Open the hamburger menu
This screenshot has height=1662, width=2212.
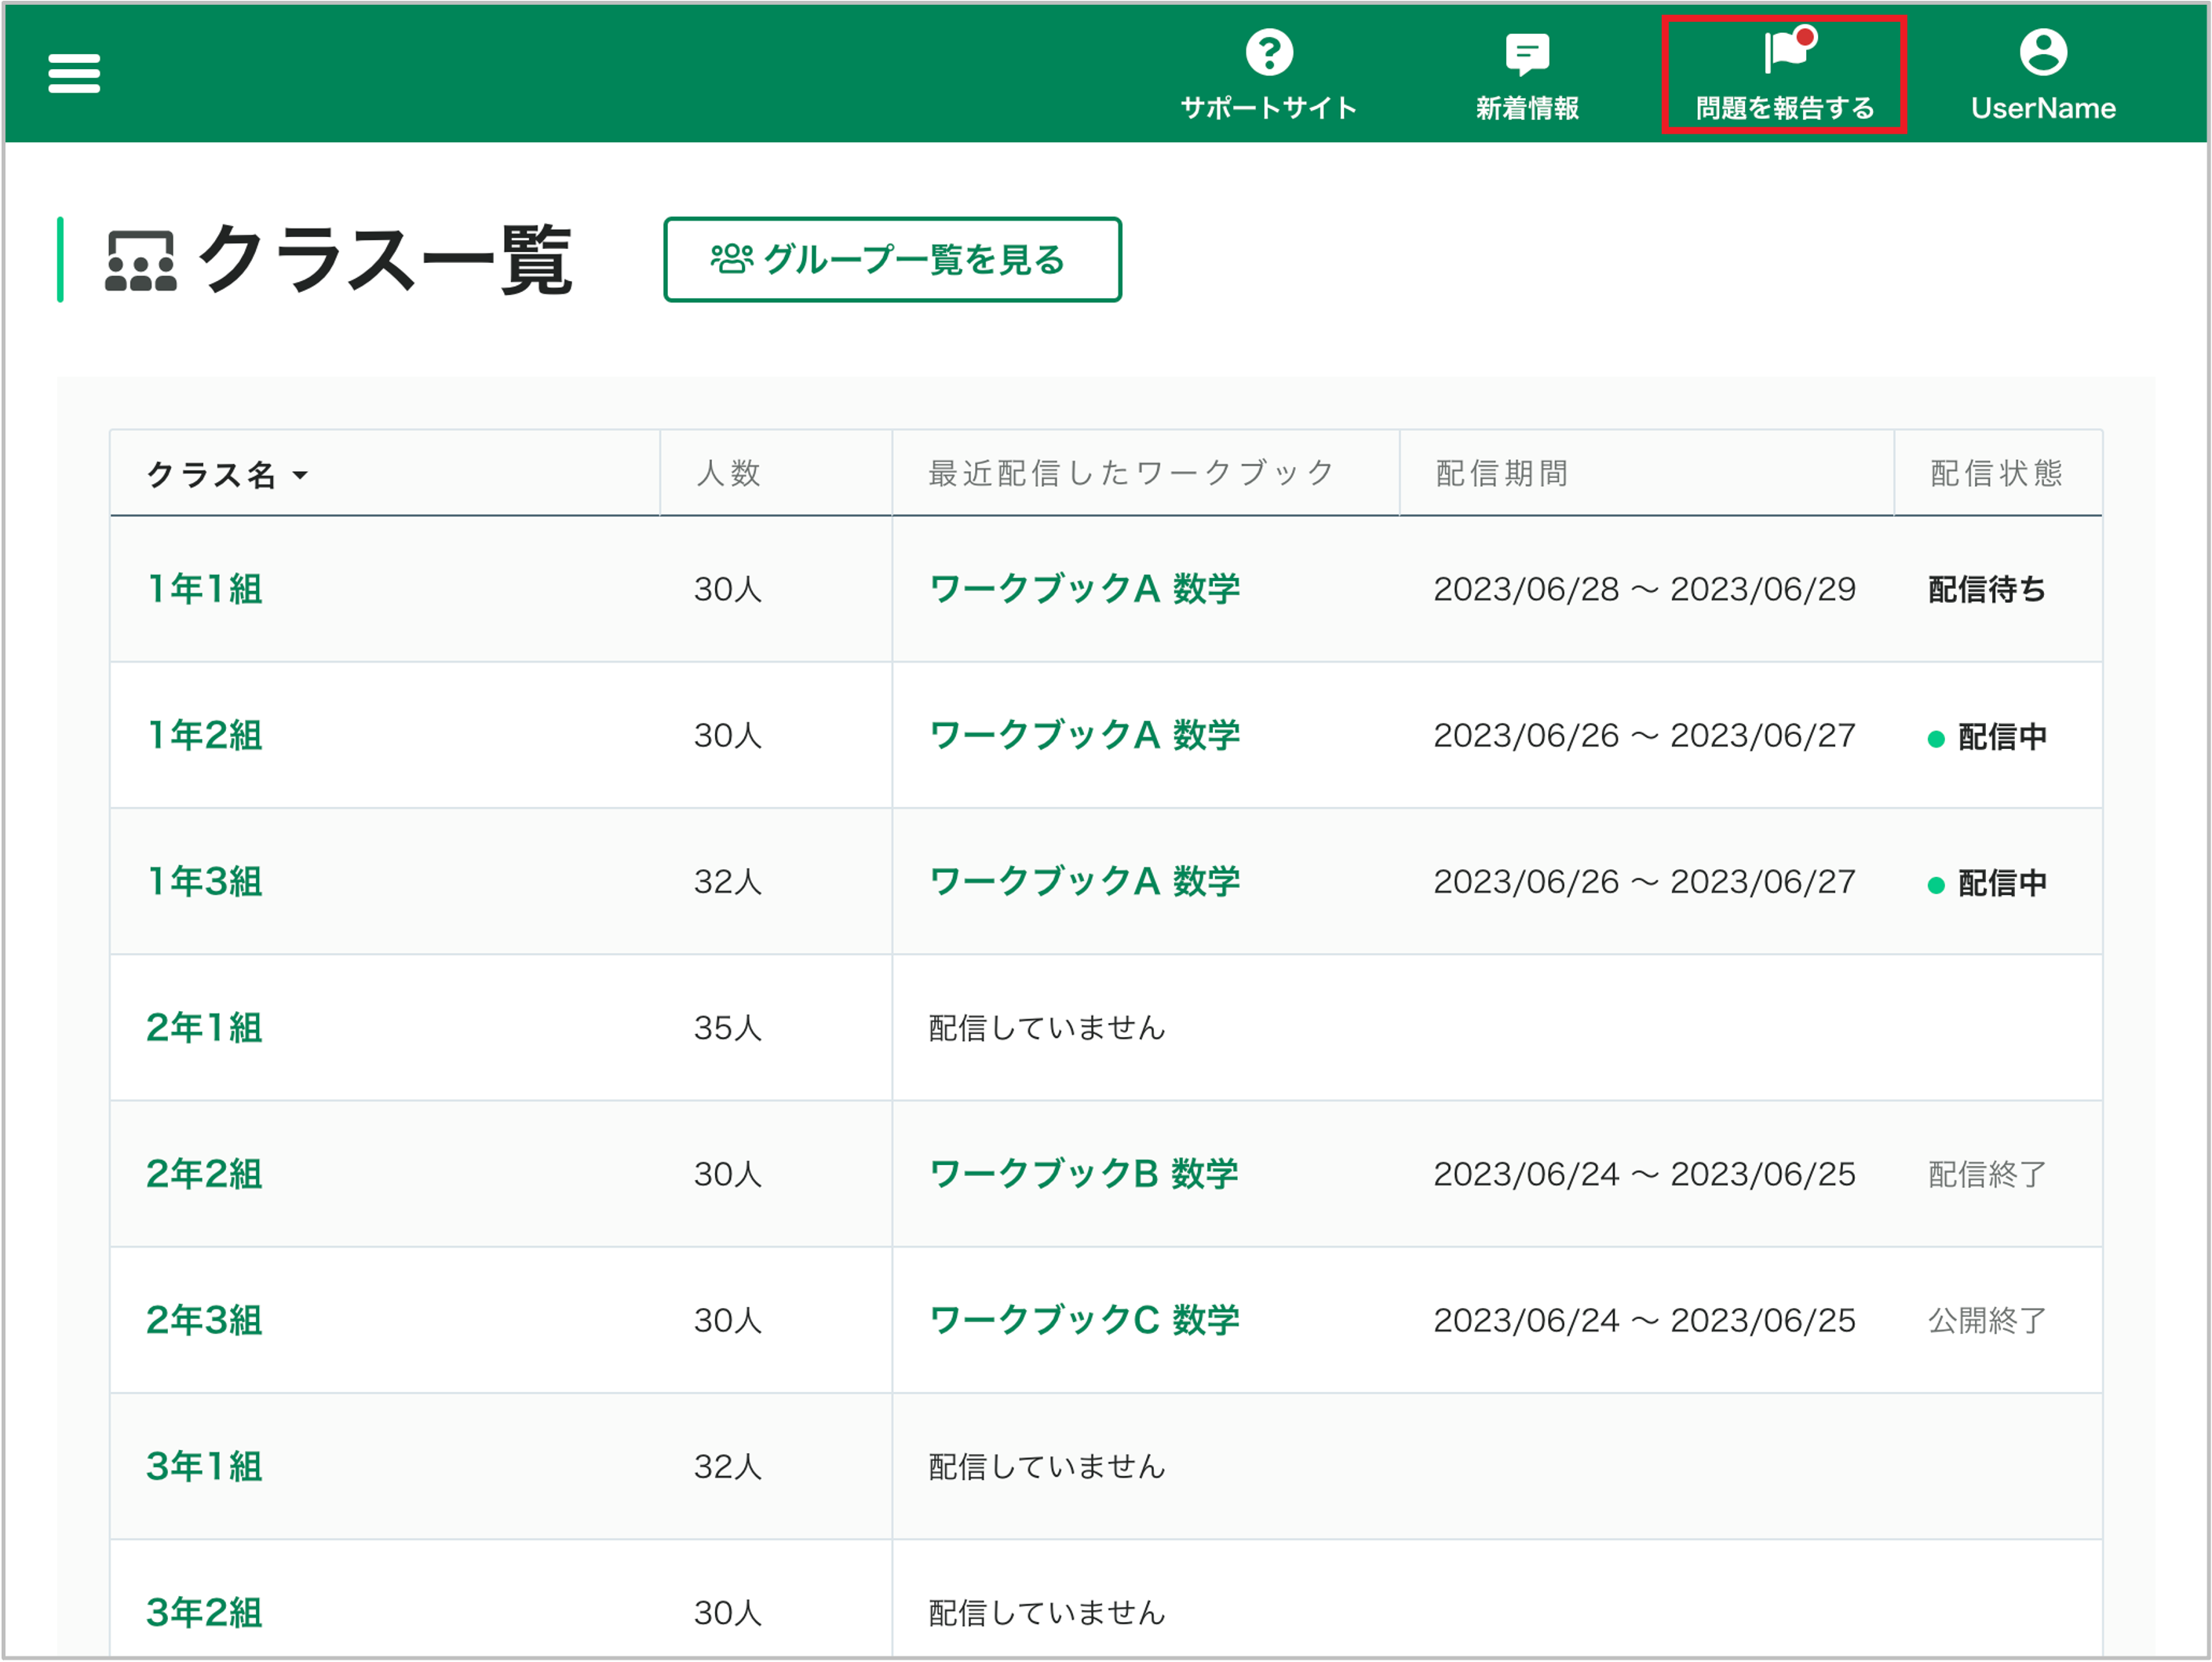click(x=74, y=73)
